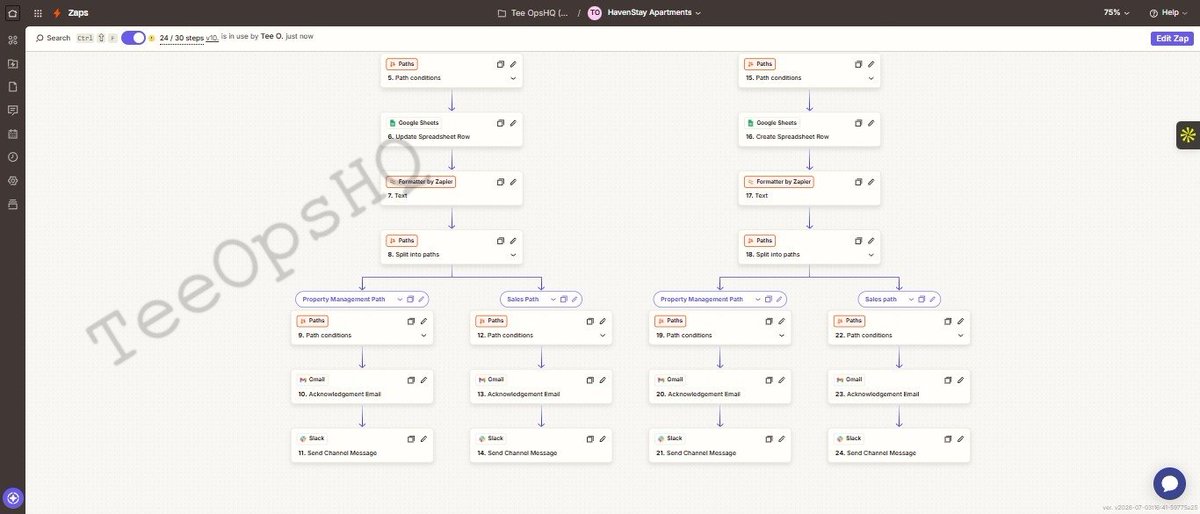This screenshot has height=514, width=1200.
Task: Expand step 12 Path conditions
Action: pyautogui.click(x=603, y=336)
